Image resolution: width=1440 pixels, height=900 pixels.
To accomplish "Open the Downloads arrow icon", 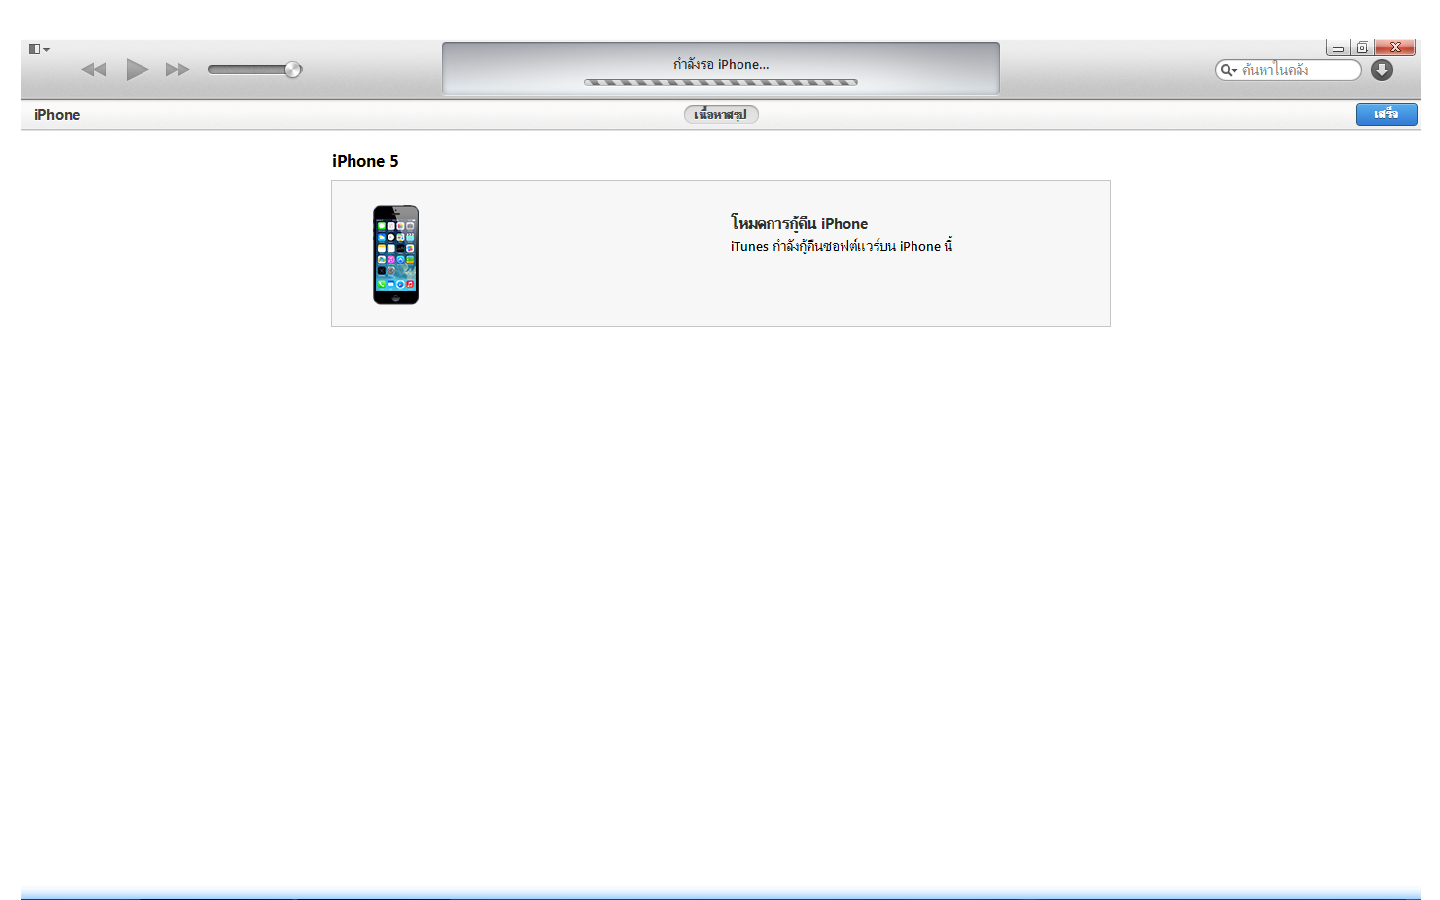I will pos(1382,70).
